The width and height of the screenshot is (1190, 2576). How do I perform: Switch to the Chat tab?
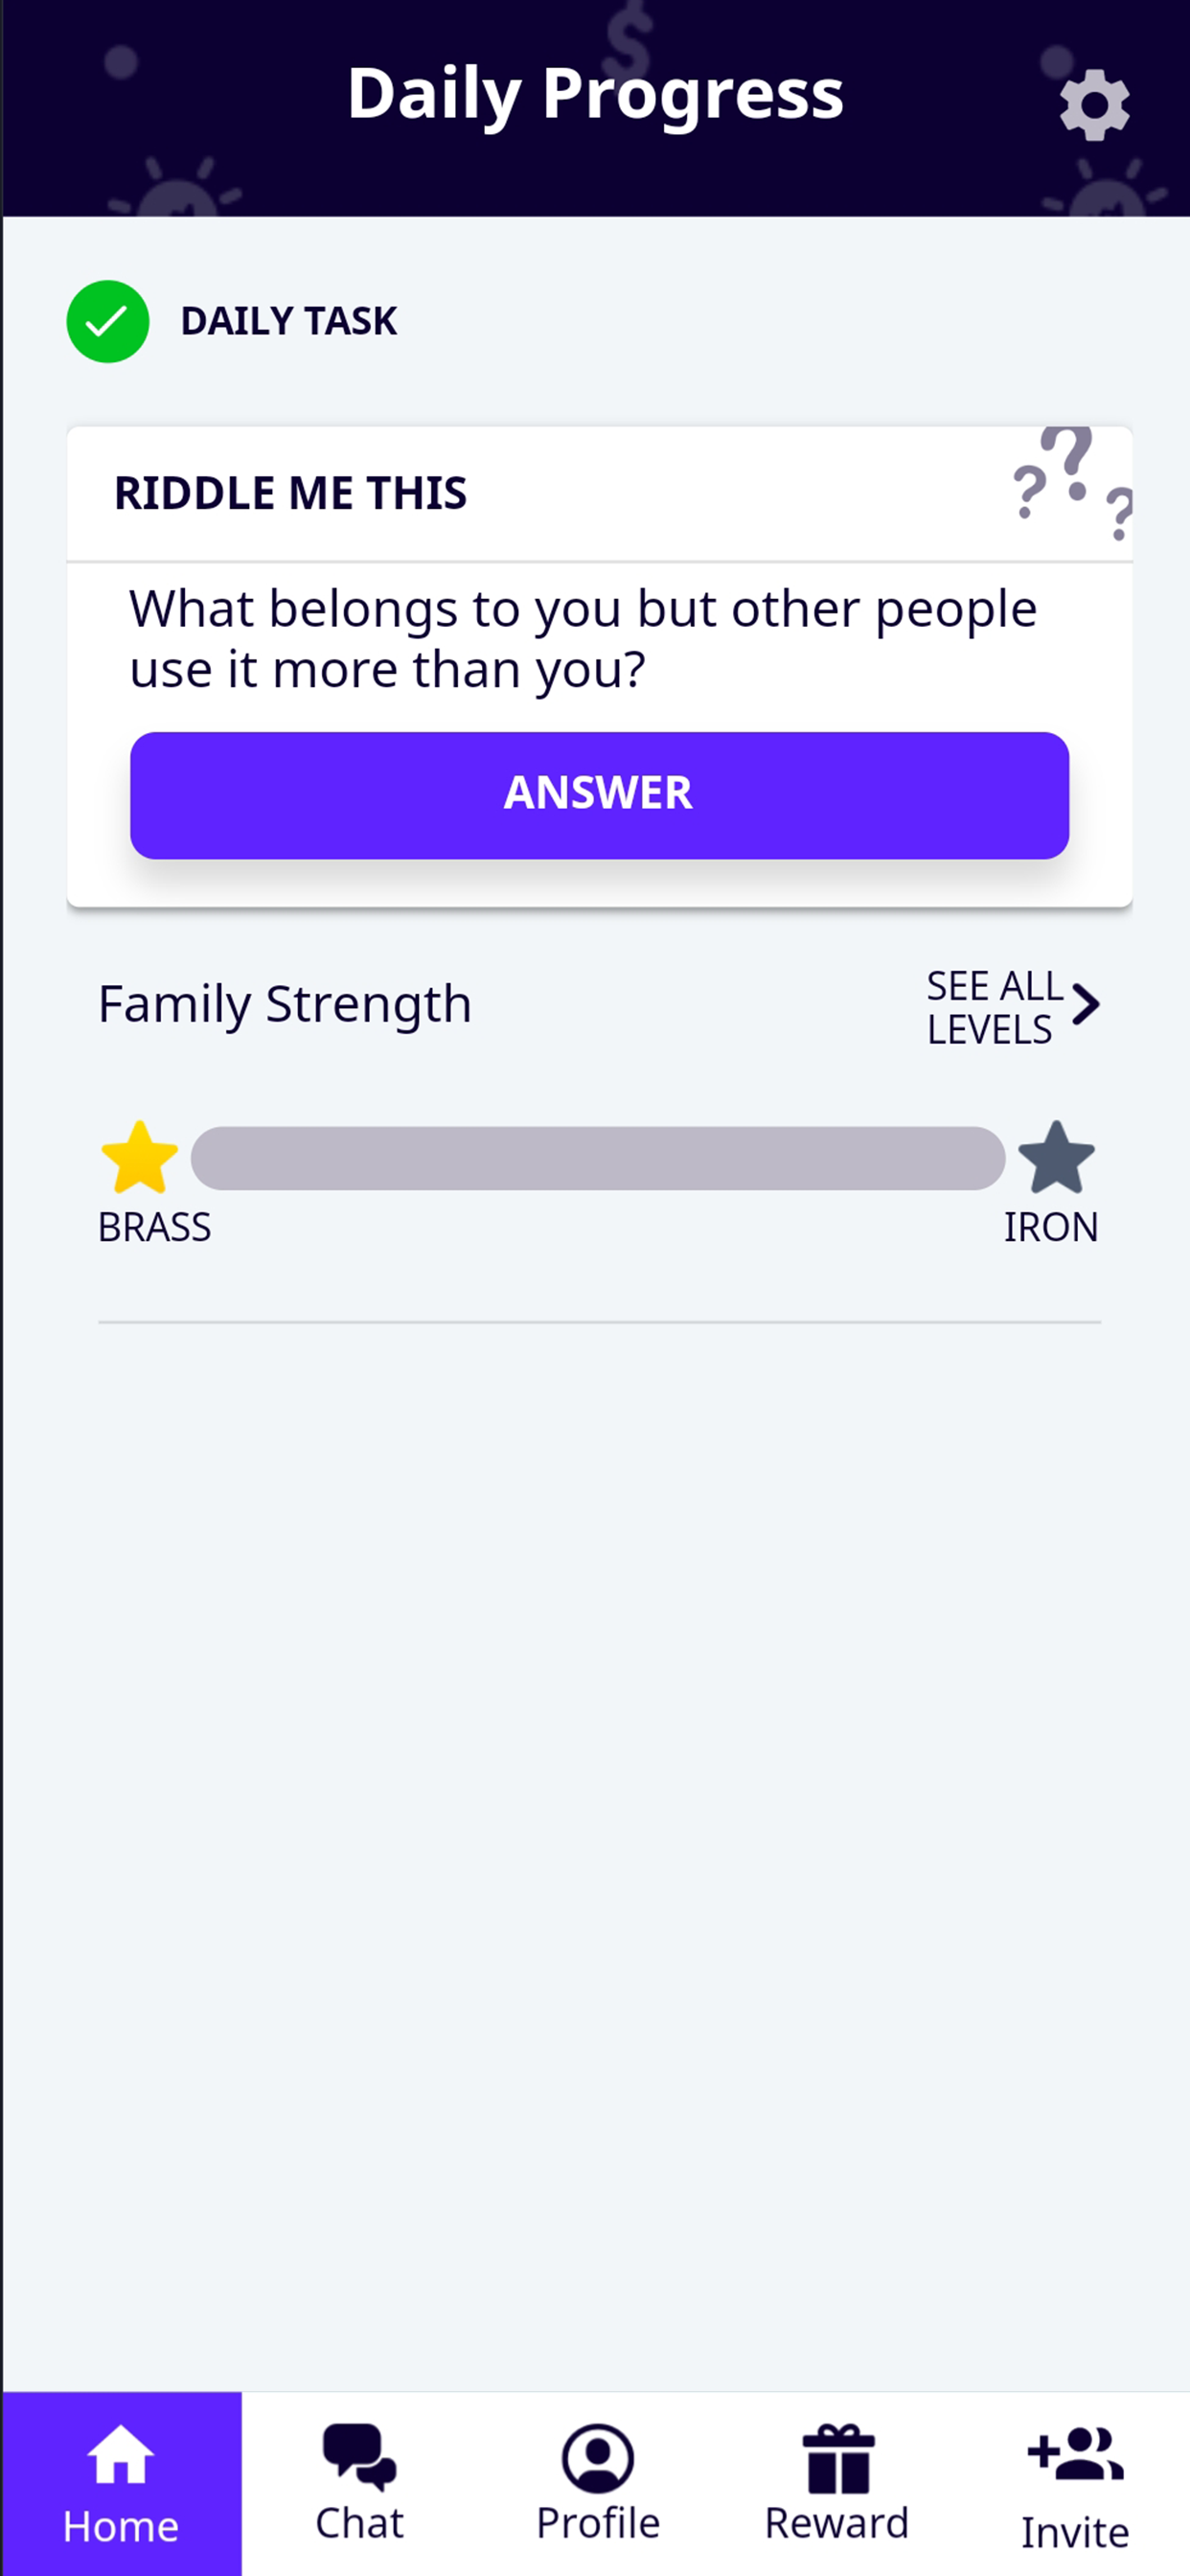359,2483
